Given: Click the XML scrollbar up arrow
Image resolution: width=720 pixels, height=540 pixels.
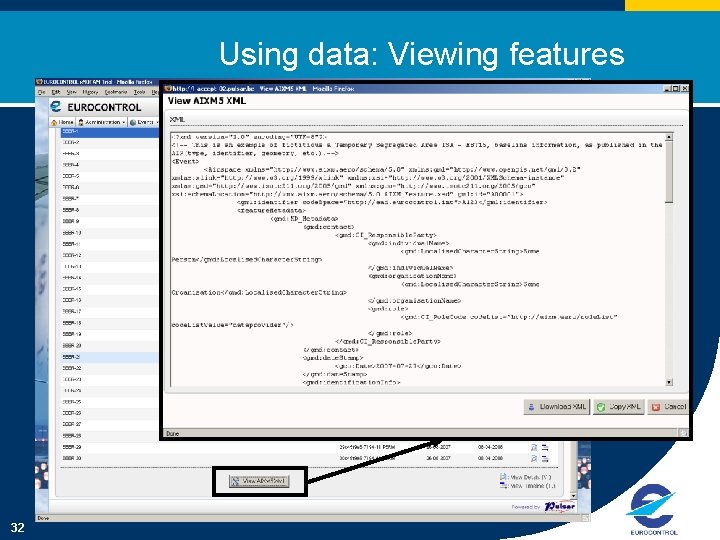Looking at the screenshot, I should click(x=669, y=137).
